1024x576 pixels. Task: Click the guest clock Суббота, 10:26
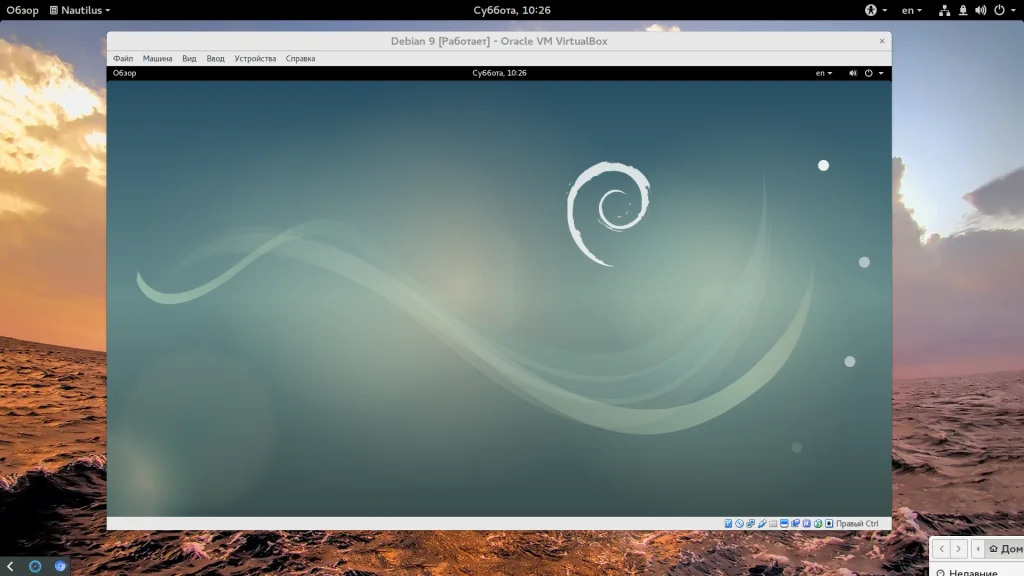tap(499, 73)
